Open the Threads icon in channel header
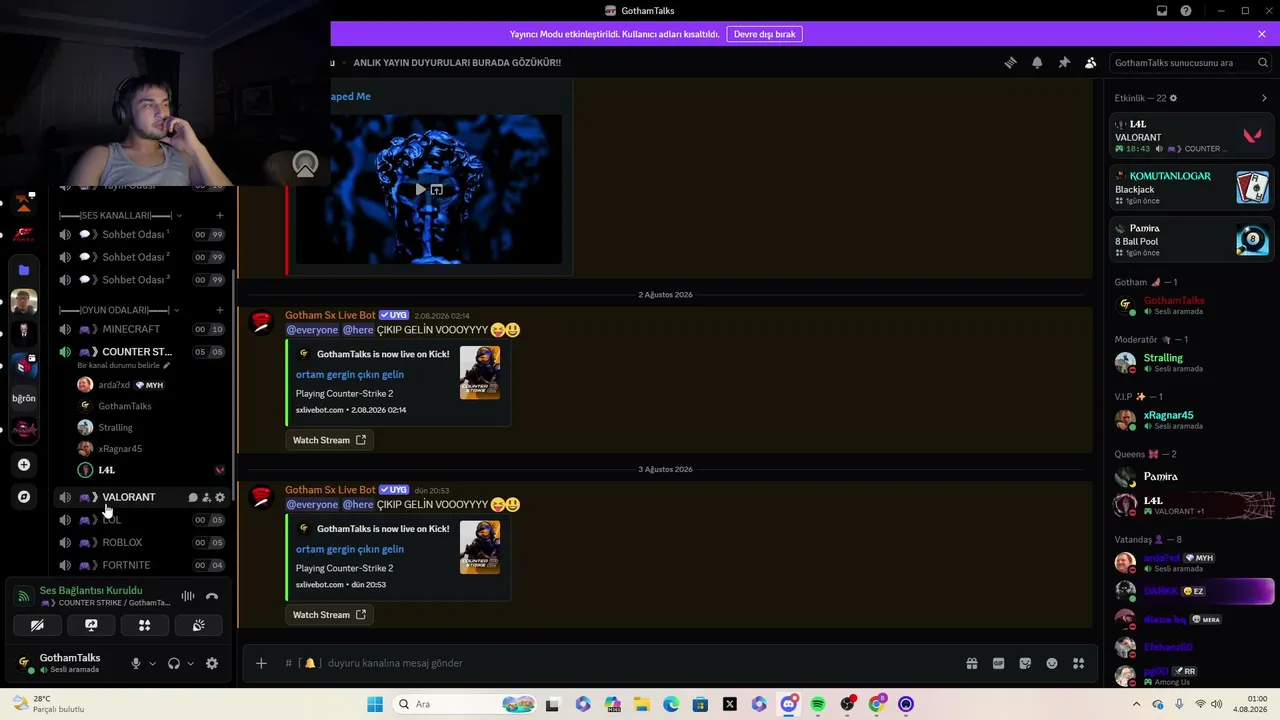Viewport: 1280px width, 720px height. click(1010, 62)
